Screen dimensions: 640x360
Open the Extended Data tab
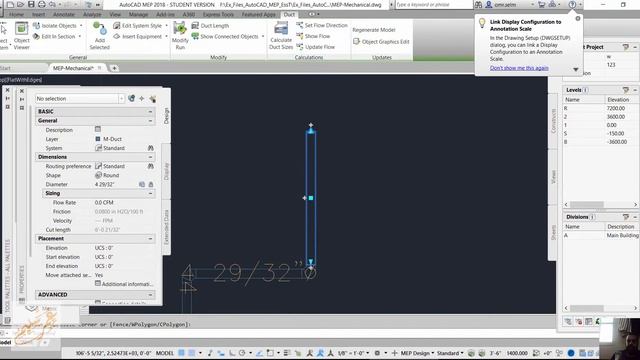point(166,227)
